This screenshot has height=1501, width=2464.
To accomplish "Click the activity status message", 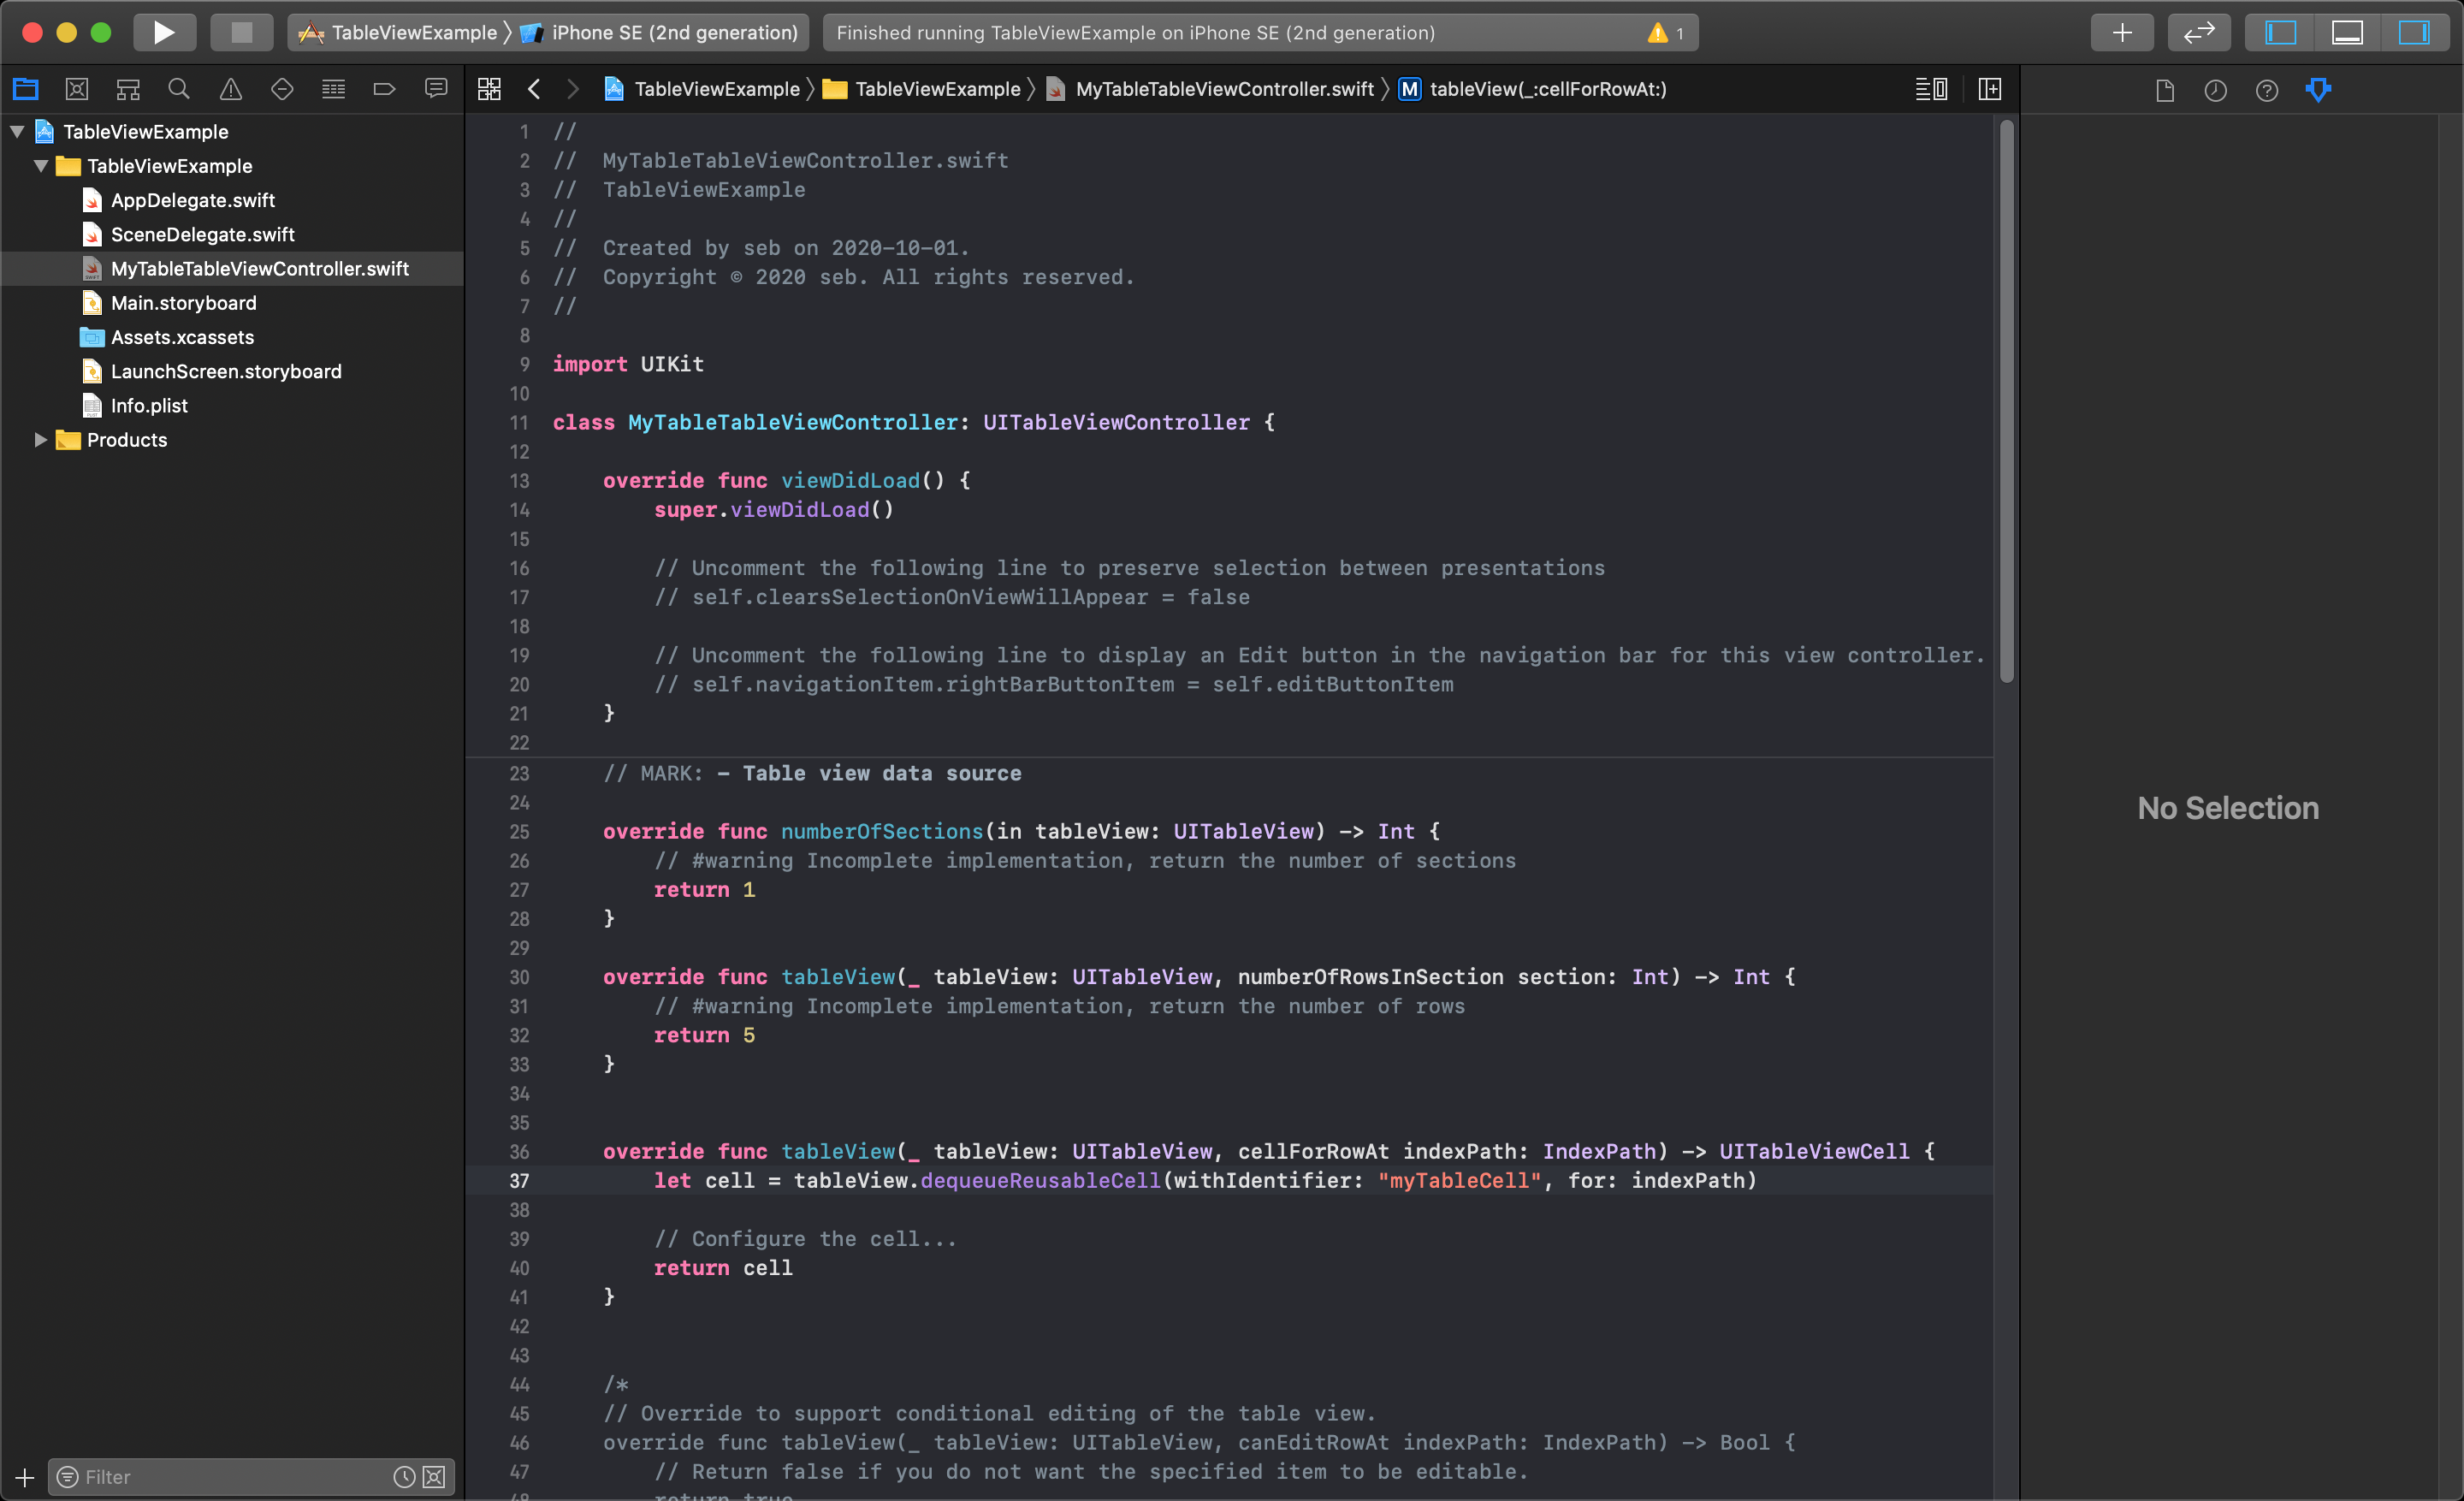I will click(x=1135, y=33).
